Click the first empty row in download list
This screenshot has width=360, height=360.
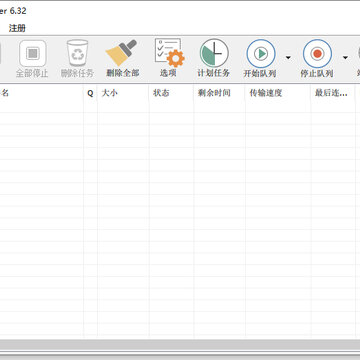180,107
